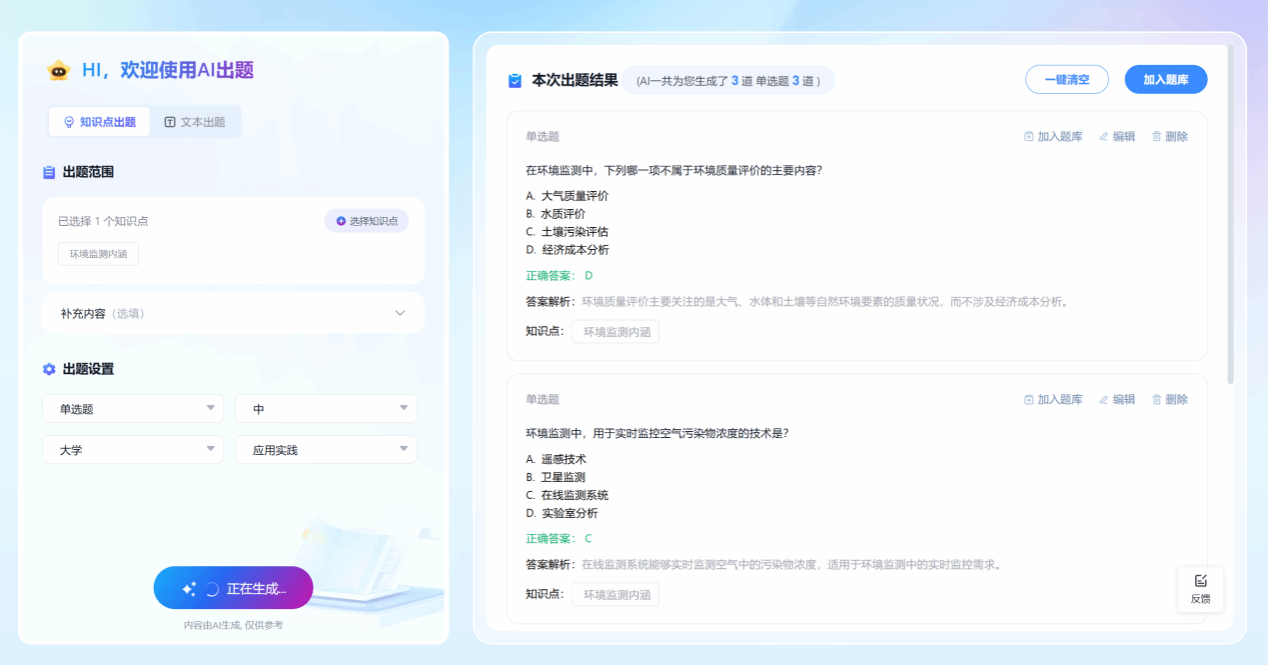Viewport: 1268px width, 665px height.
Task: Open the difficulty dropdown showing 中
Action: coord(325,409)
